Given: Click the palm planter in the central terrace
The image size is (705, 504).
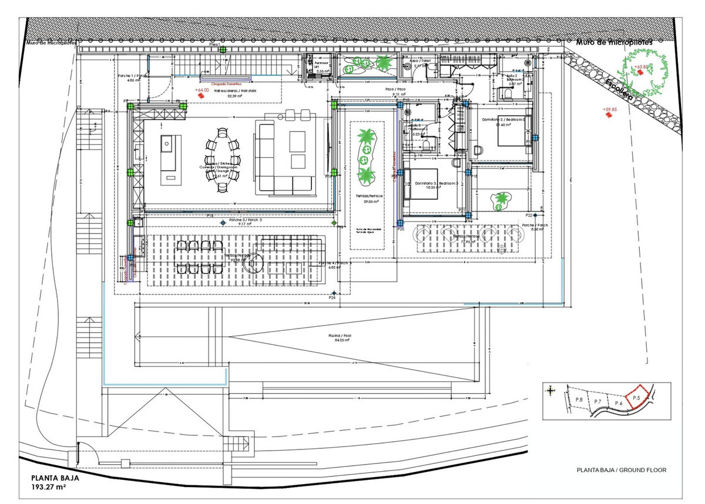Looking at the screenshot, I should [366, 156].
